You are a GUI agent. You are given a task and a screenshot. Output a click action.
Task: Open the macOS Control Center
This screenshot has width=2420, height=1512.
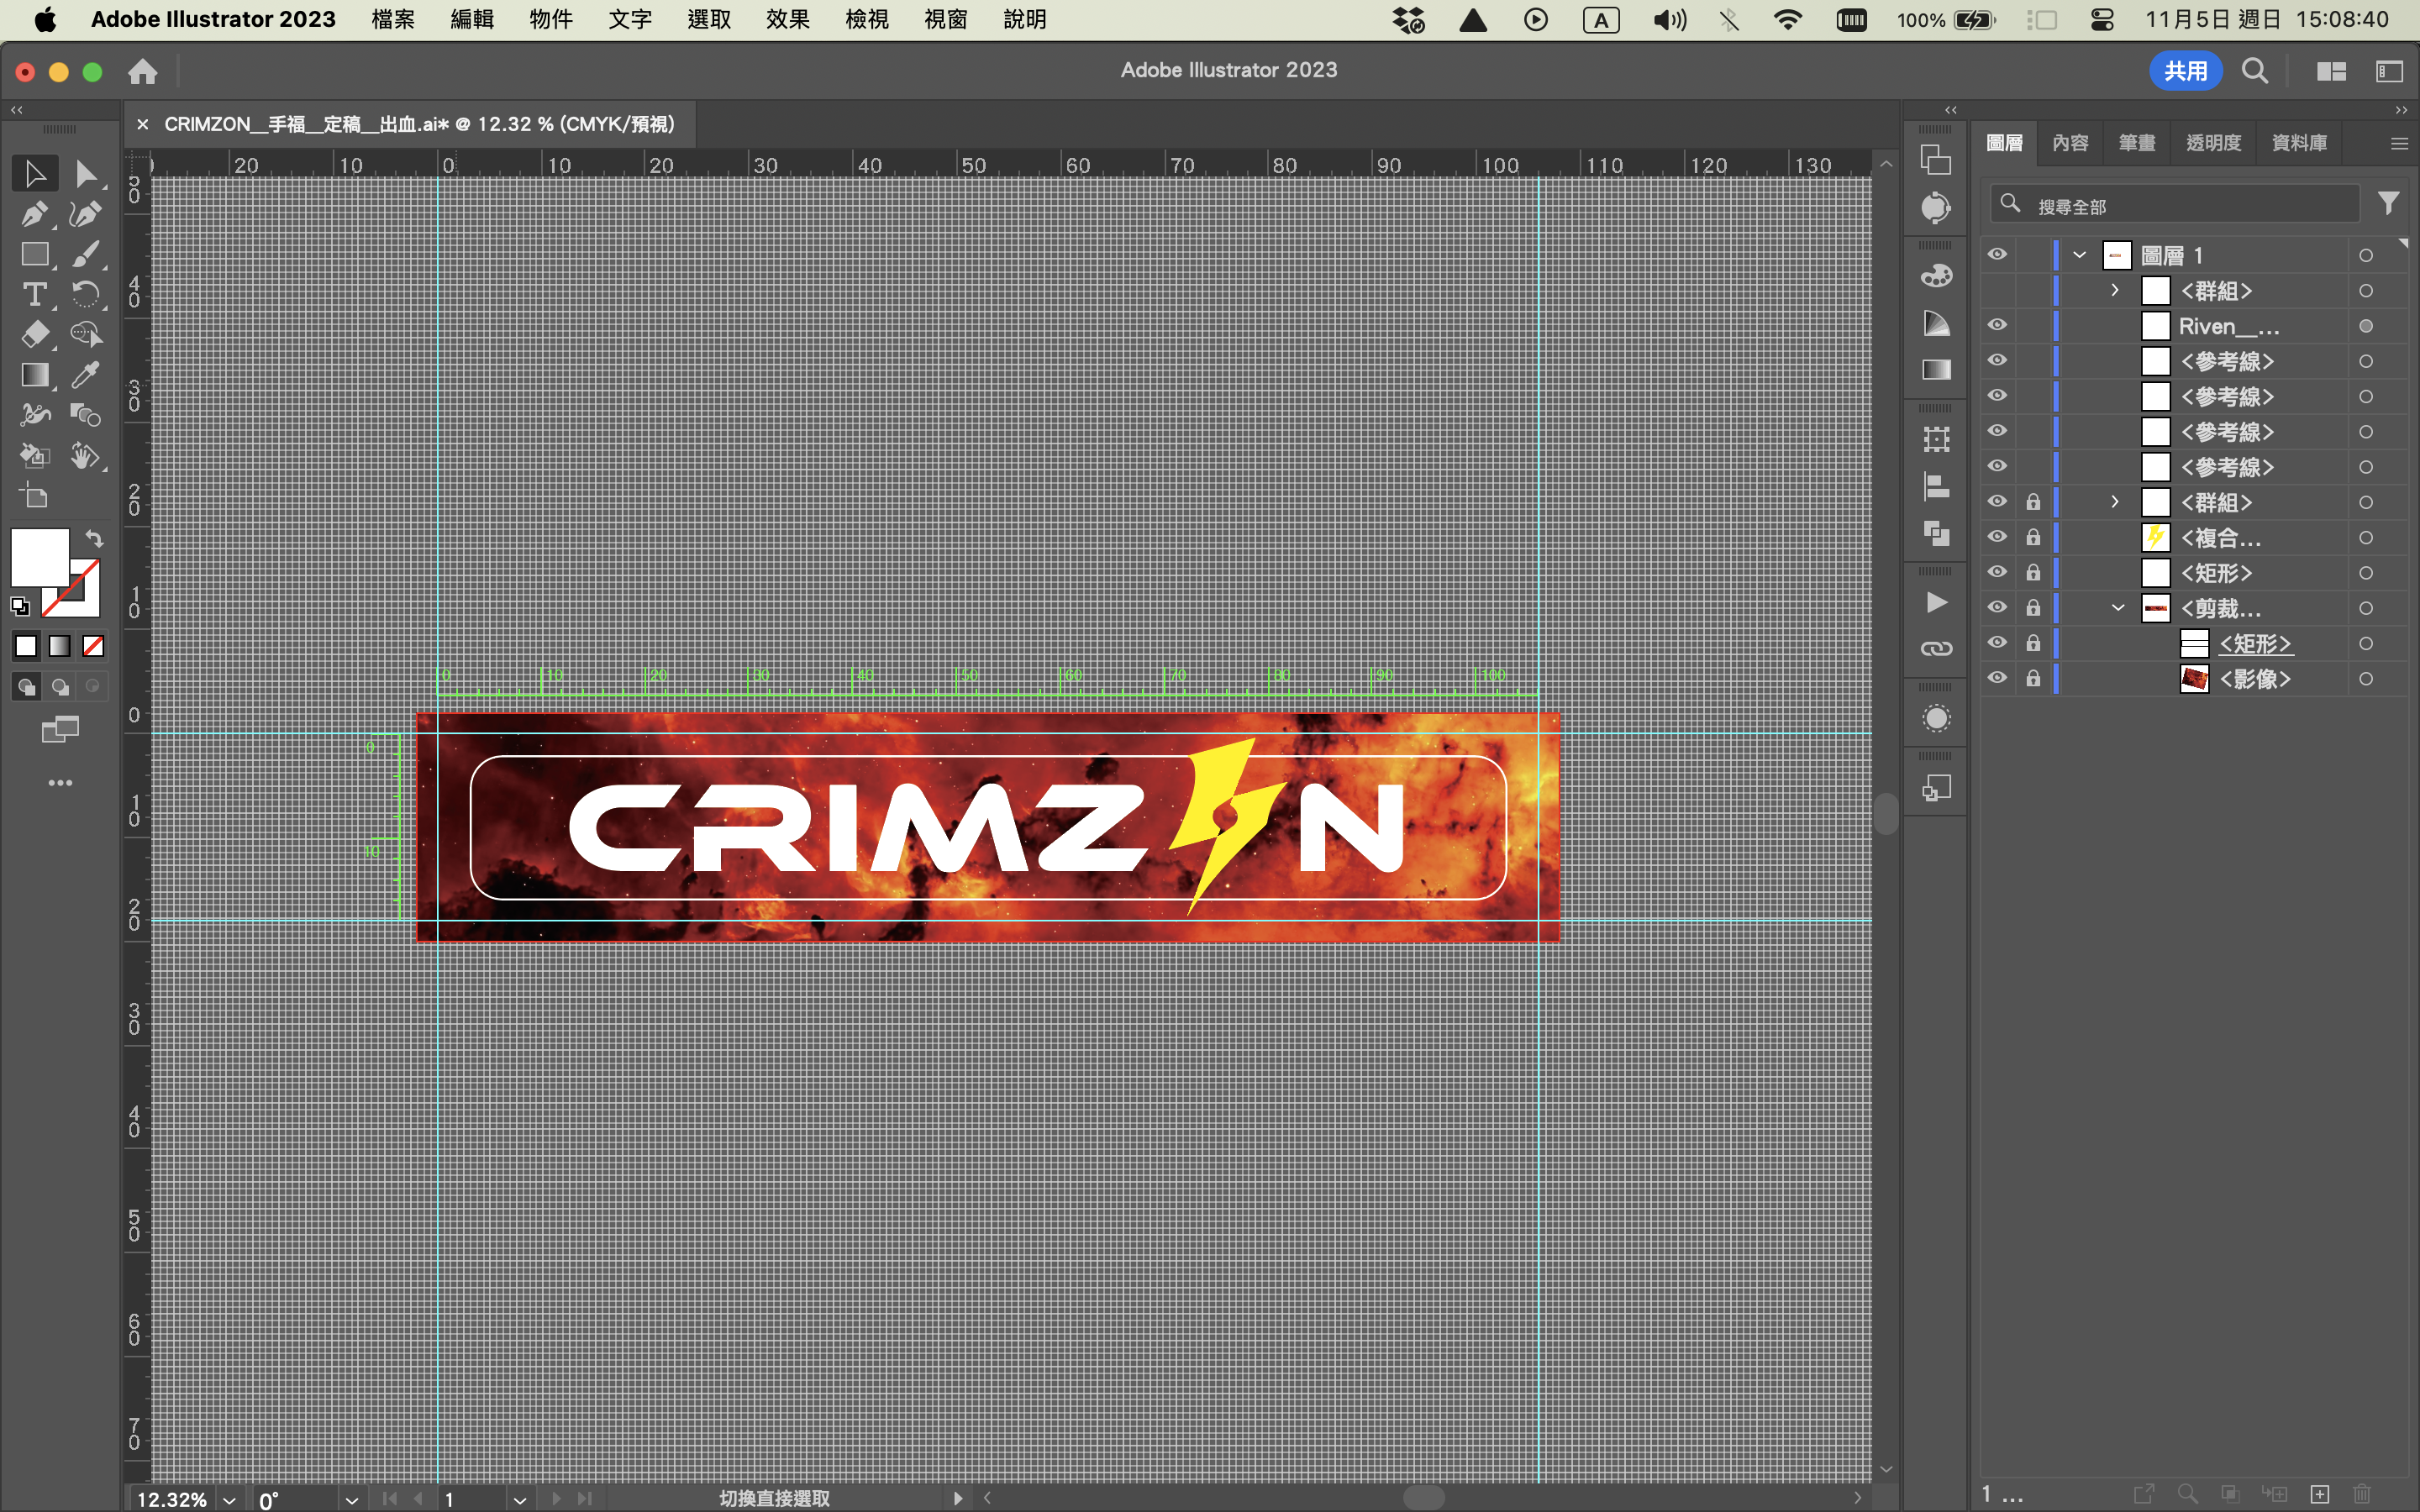click(x=2102, y=20)
